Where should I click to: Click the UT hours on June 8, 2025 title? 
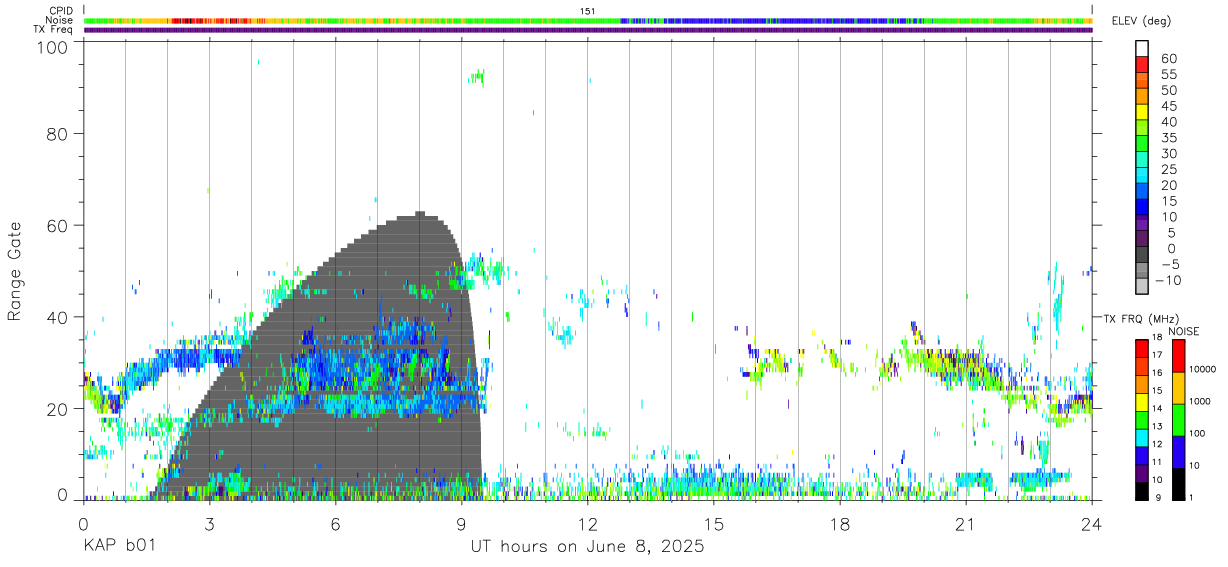pyautogui.click(x=587, y=547)
